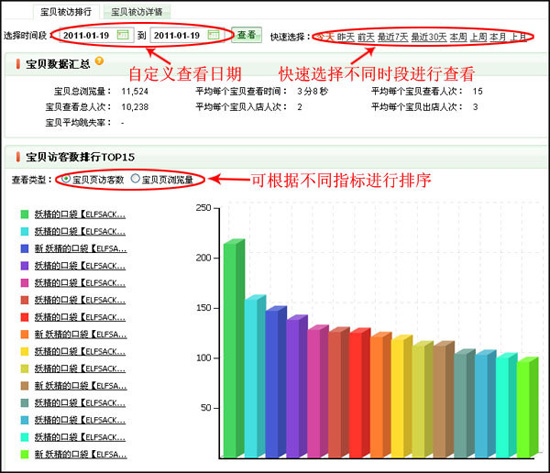Click the tallest green bar in chart
The height and width of the screenshot is (473, 550).
coord(234,348)
